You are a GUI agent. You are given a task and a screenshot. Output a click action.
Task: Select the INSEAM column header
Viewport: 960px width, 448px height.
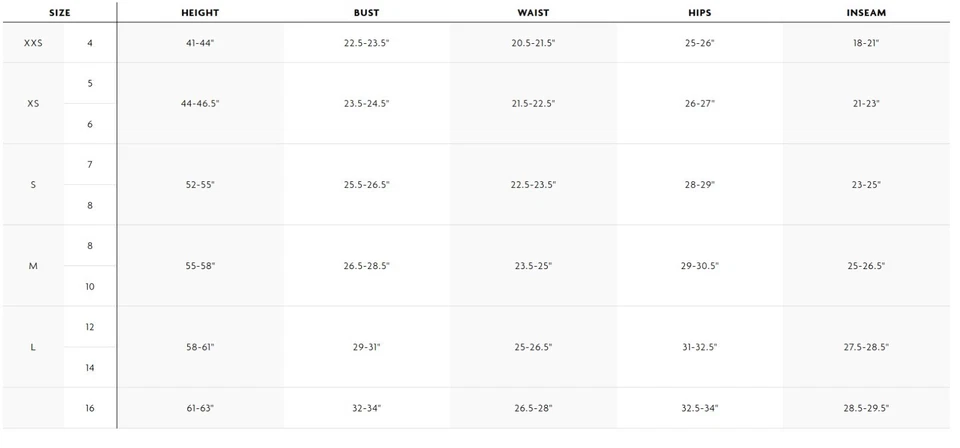click(x=865, y=13)
